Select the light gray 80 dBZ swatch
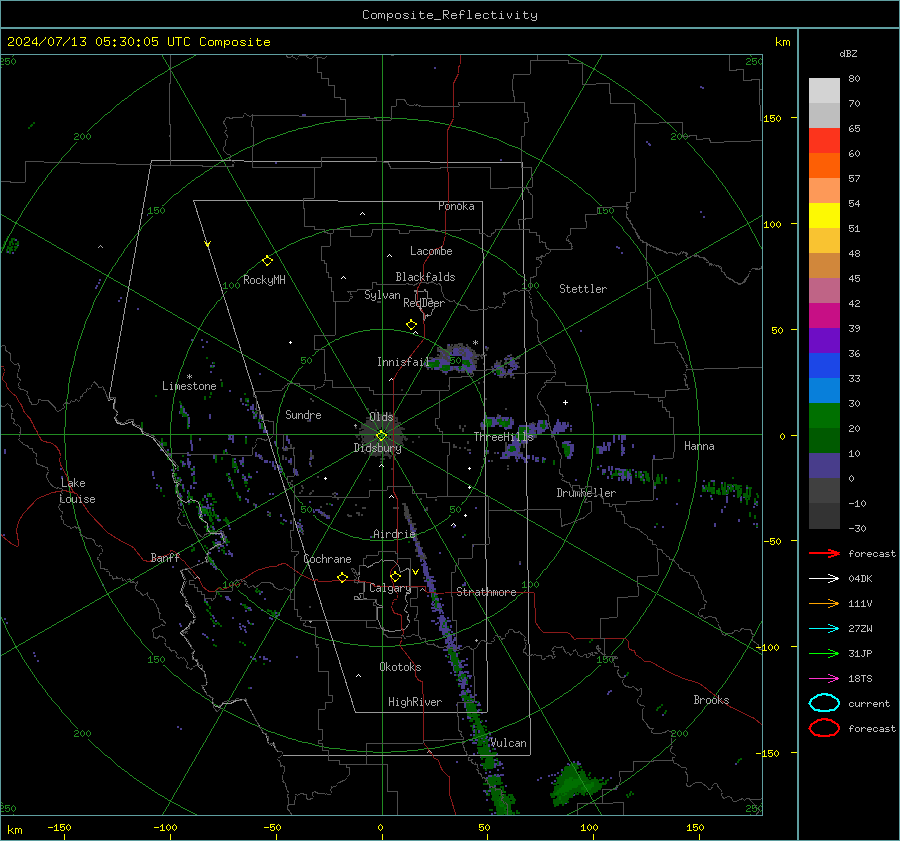The height and width of the screenshot is (841, 900). pos(824,90)
